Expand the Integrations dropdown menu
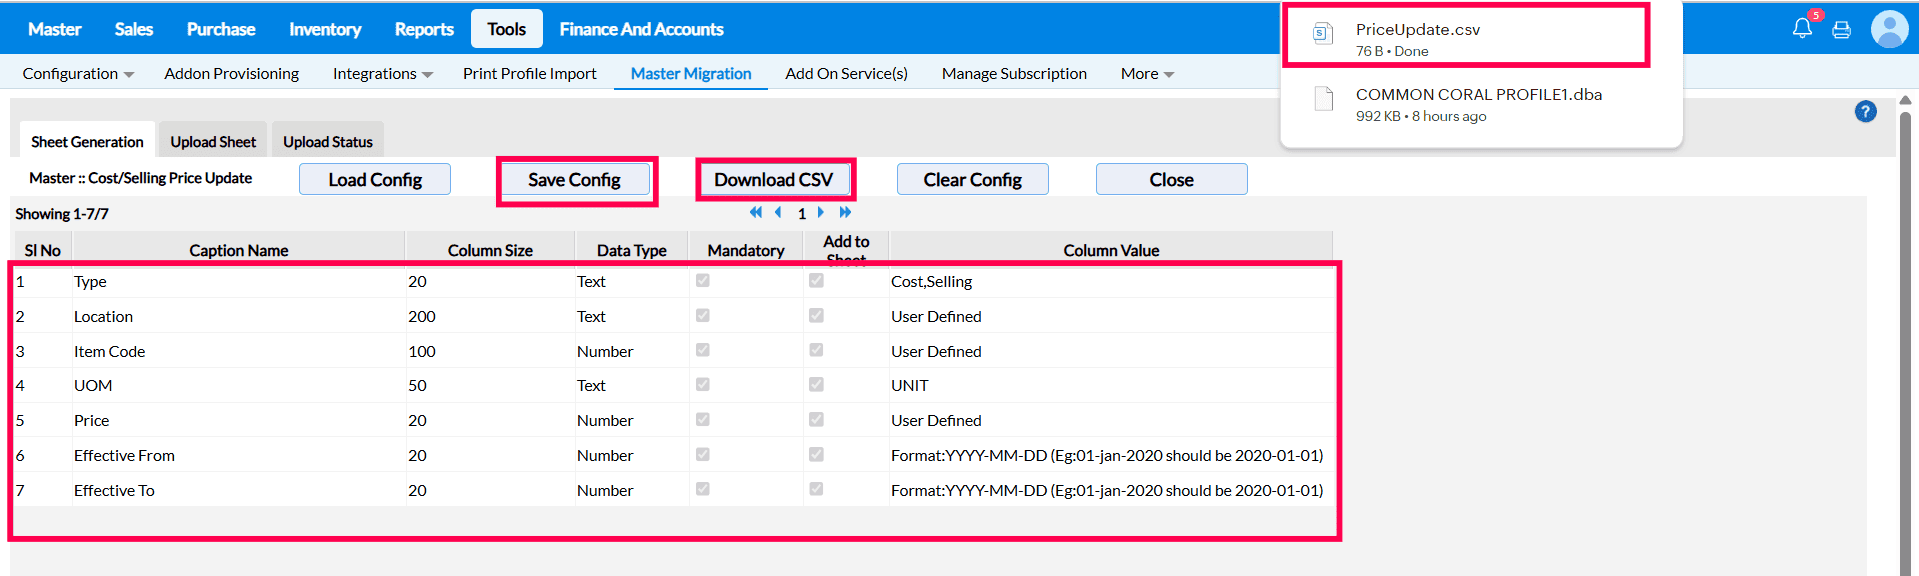Viewport: 1919px width, 576px height. click(382, 74)
